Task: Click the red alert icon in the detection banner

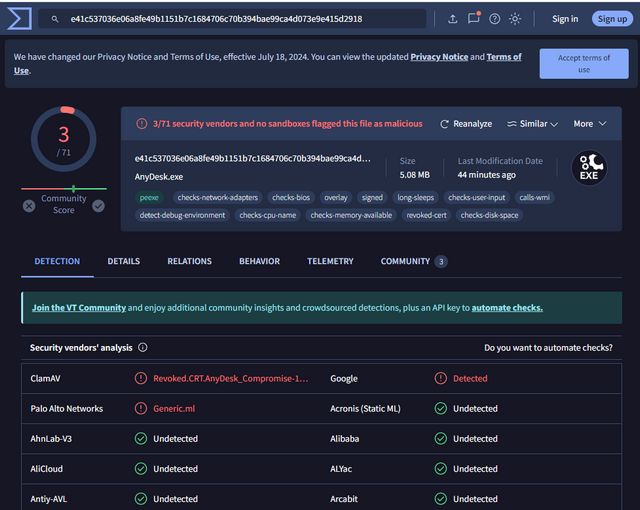Action: pos(142,124)
